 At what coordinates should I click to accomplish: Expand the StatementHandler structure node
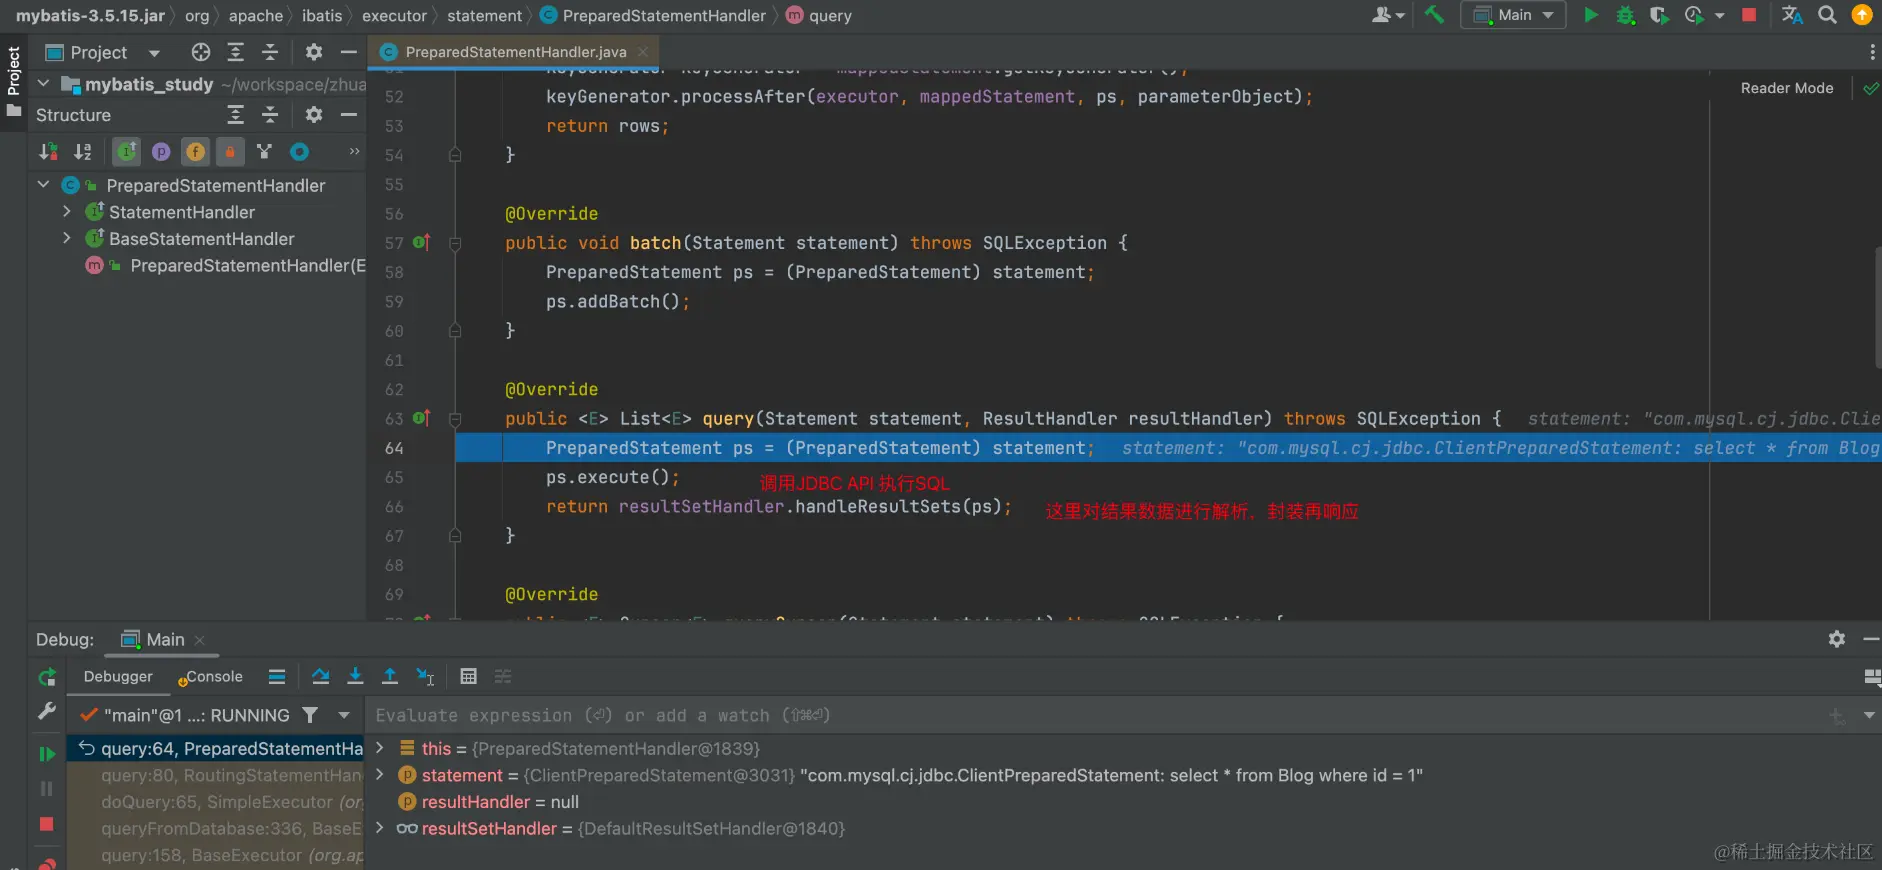pos(67,212)
